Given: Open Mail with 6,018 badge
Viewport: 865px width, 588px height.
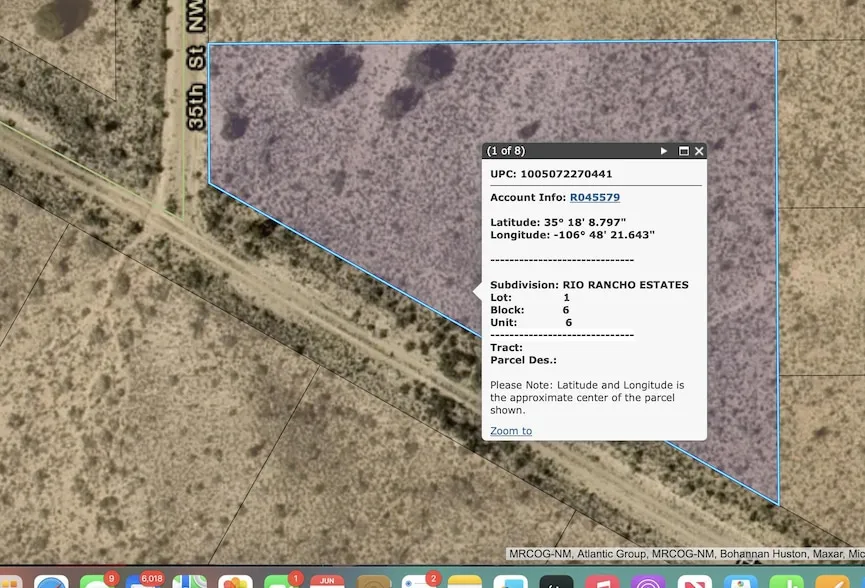Looking at the screenshot, I should (142, 581).
